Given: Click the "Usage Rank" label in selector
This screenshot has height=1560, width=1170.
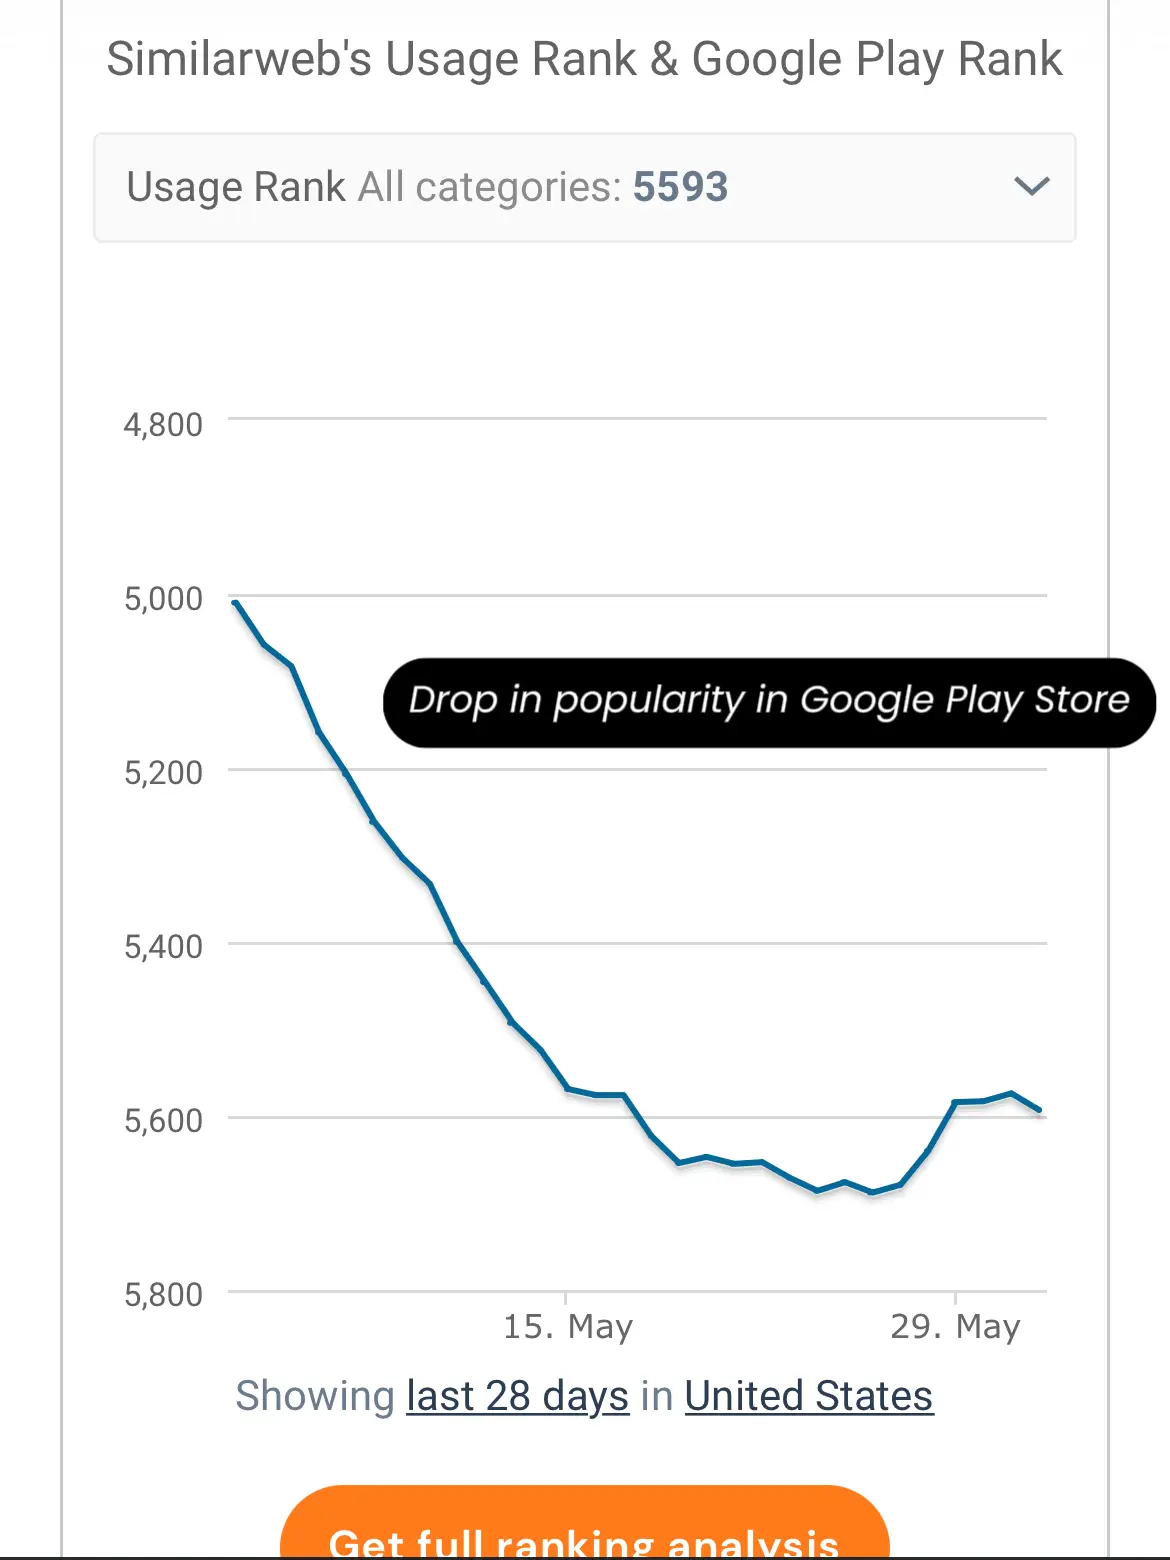Looking at the screenshot, I should [236, 187].
